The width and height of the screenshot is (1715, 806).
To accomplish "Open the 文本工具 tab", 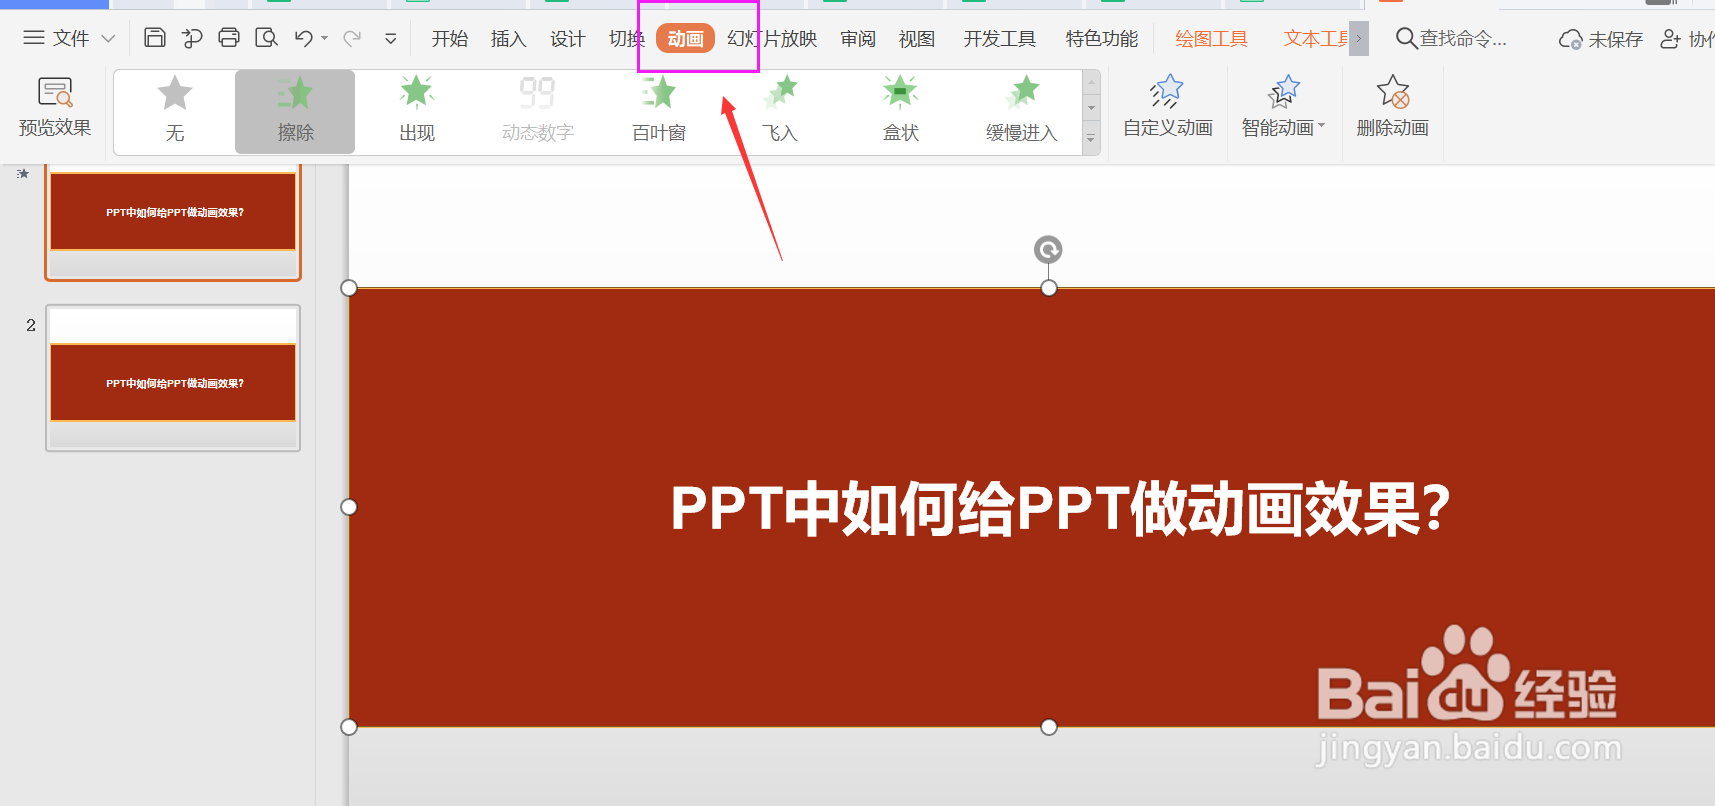I will (1316, 39).
